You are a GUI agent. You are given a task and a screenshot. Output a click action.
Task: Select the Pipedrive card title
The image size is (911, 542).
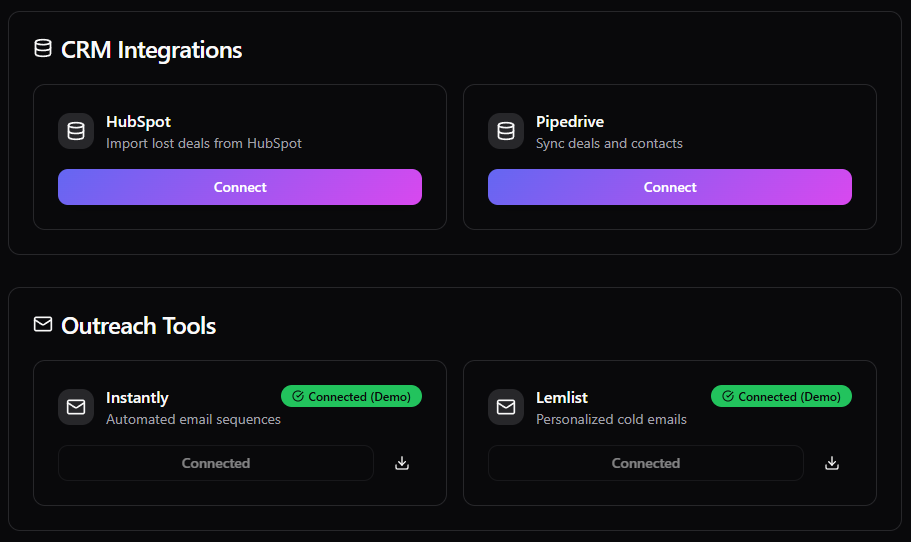click(x=571, y=122)
